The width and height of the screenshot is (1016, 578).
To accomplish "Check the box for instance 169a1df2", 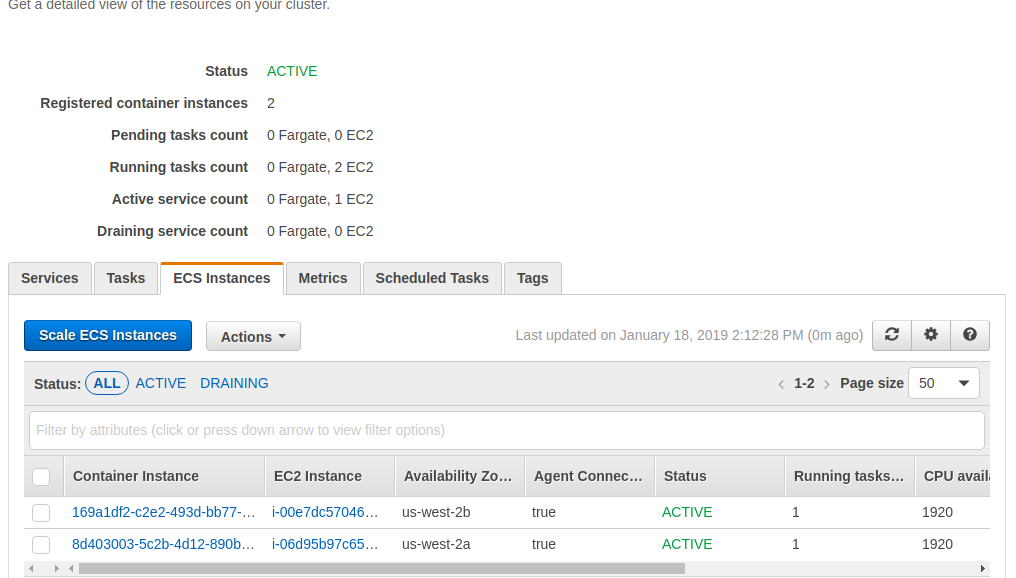I will point(41,513).
